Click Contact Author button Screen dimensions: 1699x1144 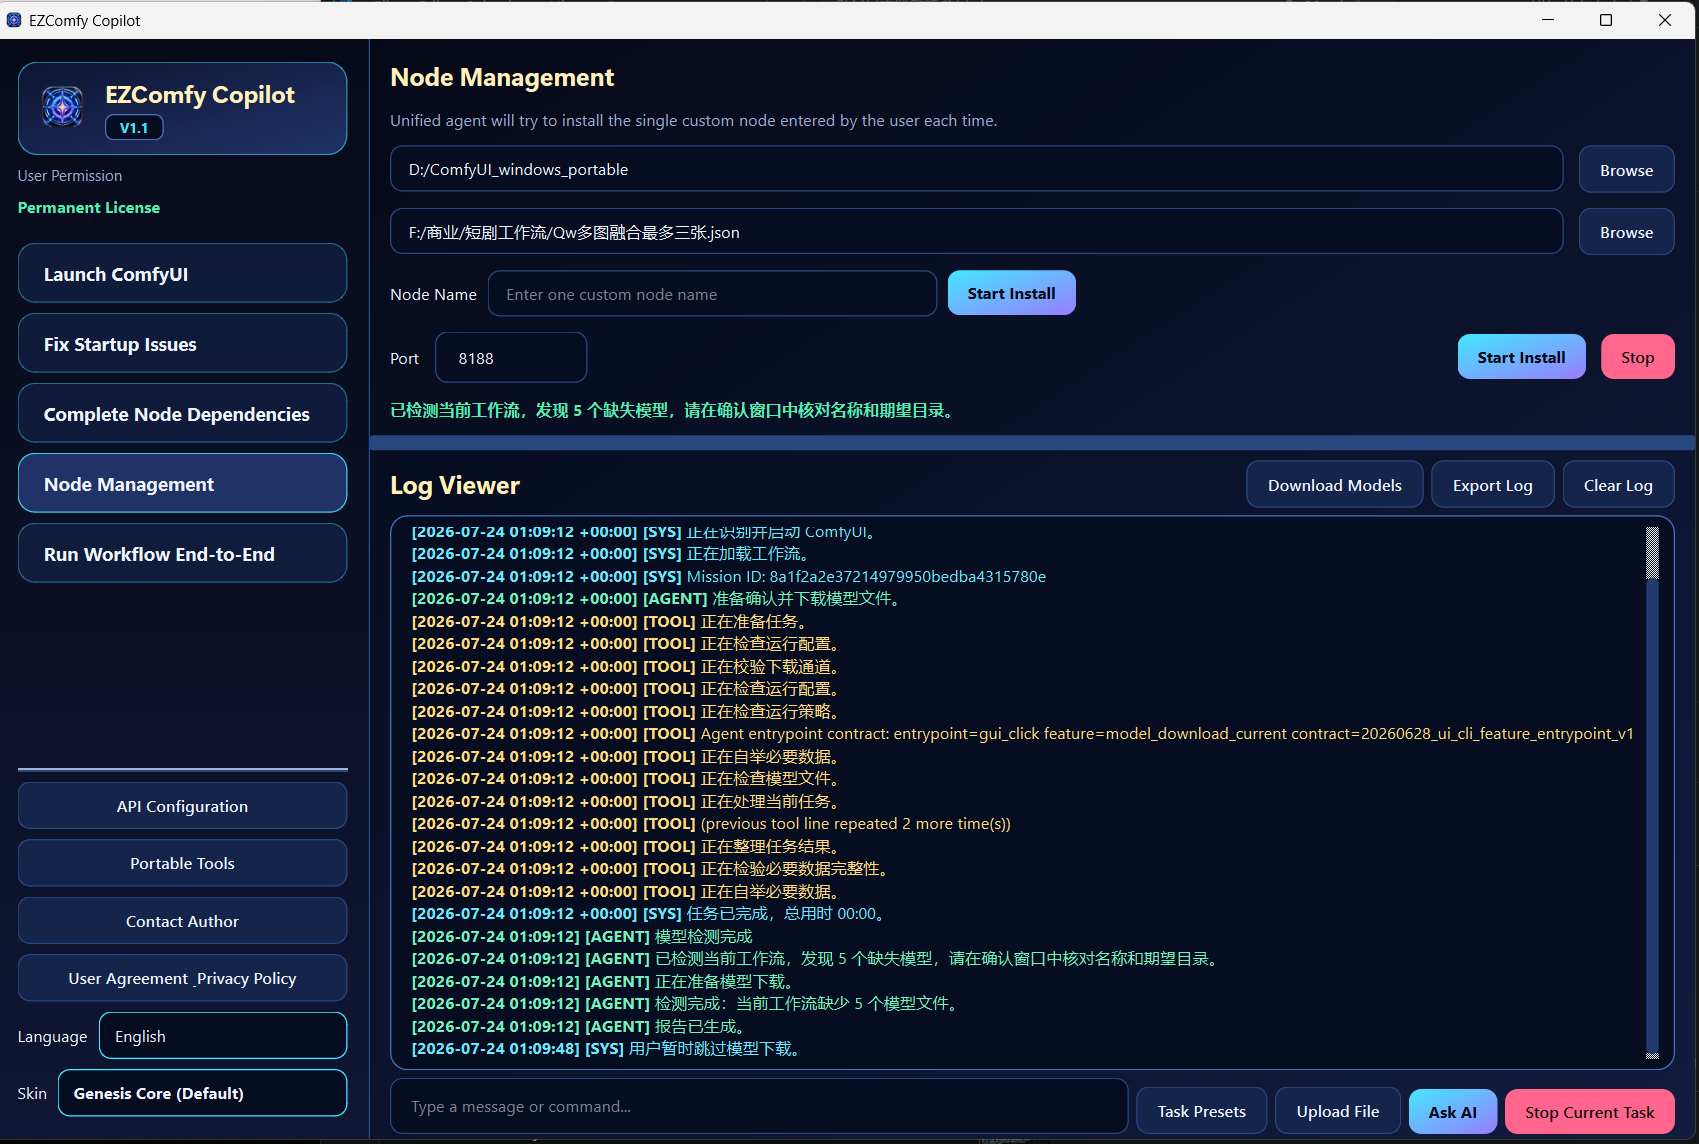point(182,921)
